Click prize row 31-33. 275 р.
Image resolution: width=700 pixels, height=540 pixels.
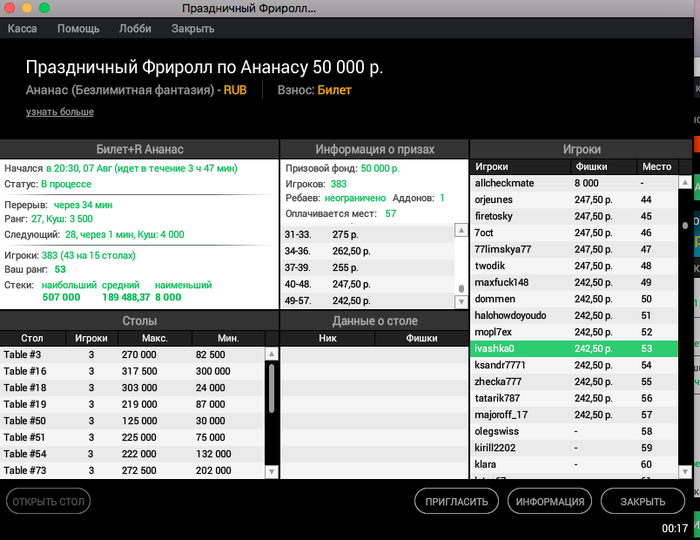click(x=368, y=234)
